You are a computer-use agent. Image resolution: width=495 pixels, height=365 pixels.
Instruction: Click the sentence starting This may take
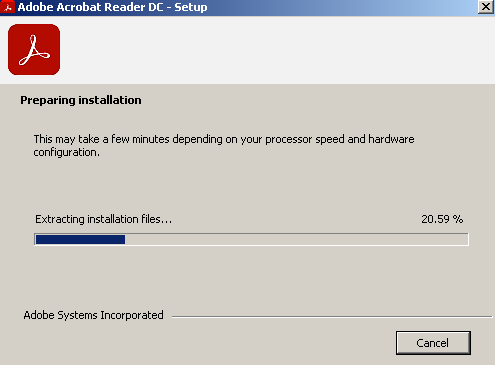[x=224, y=145]
